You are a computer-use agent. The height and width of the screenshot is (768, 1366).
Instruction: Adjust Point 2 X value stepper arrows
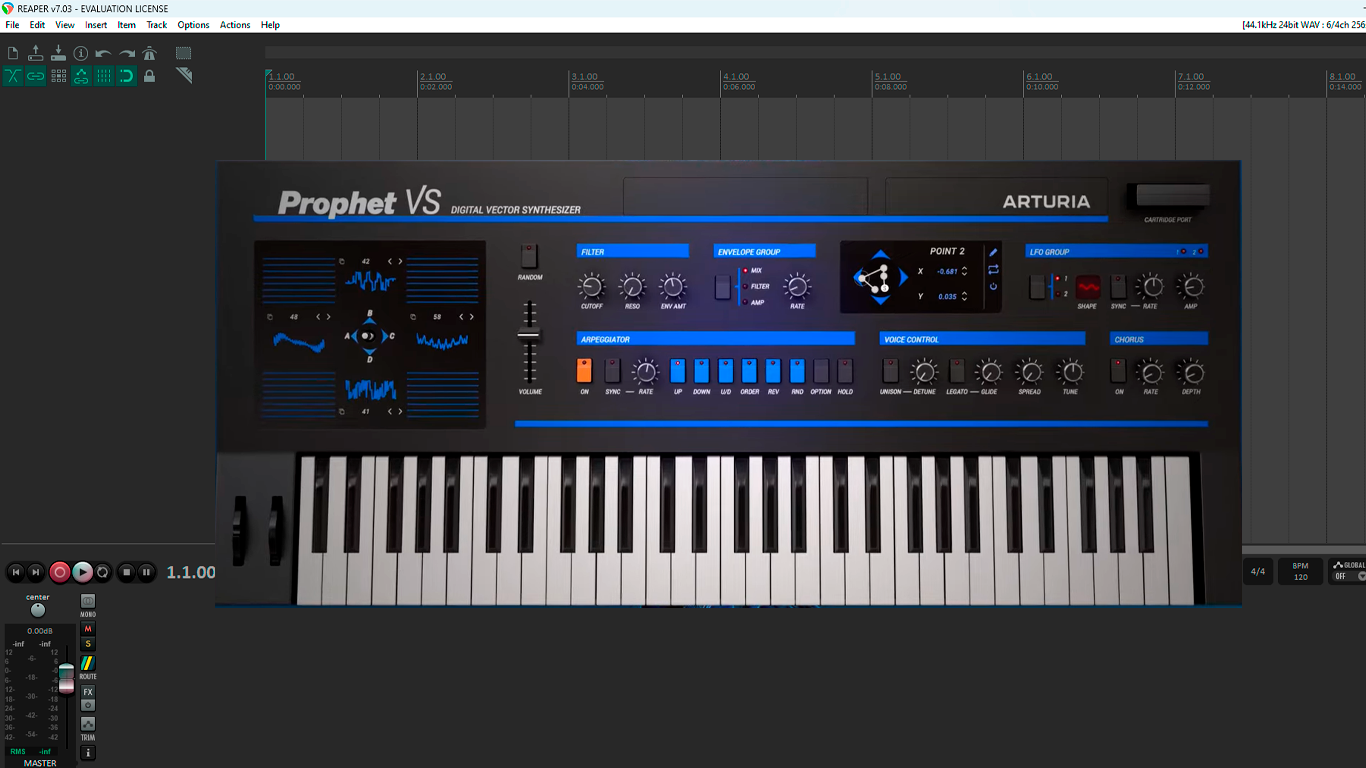pyautogui.click(x=964, y=271)
